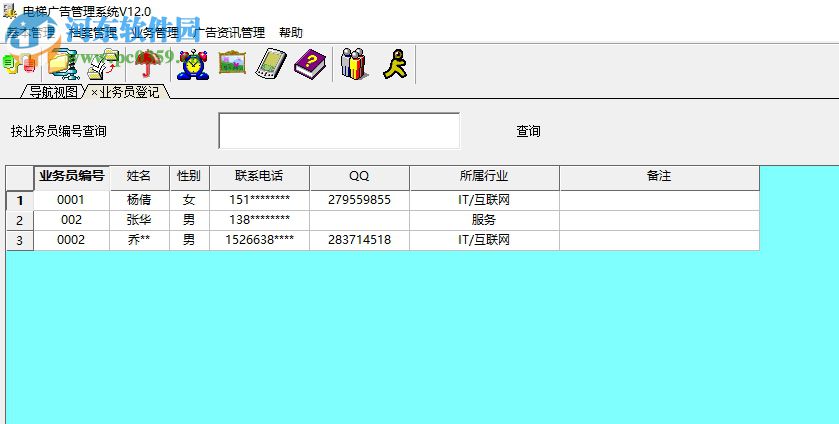
Task: Click phone cell 138********
Action: (x=259, y=221)
